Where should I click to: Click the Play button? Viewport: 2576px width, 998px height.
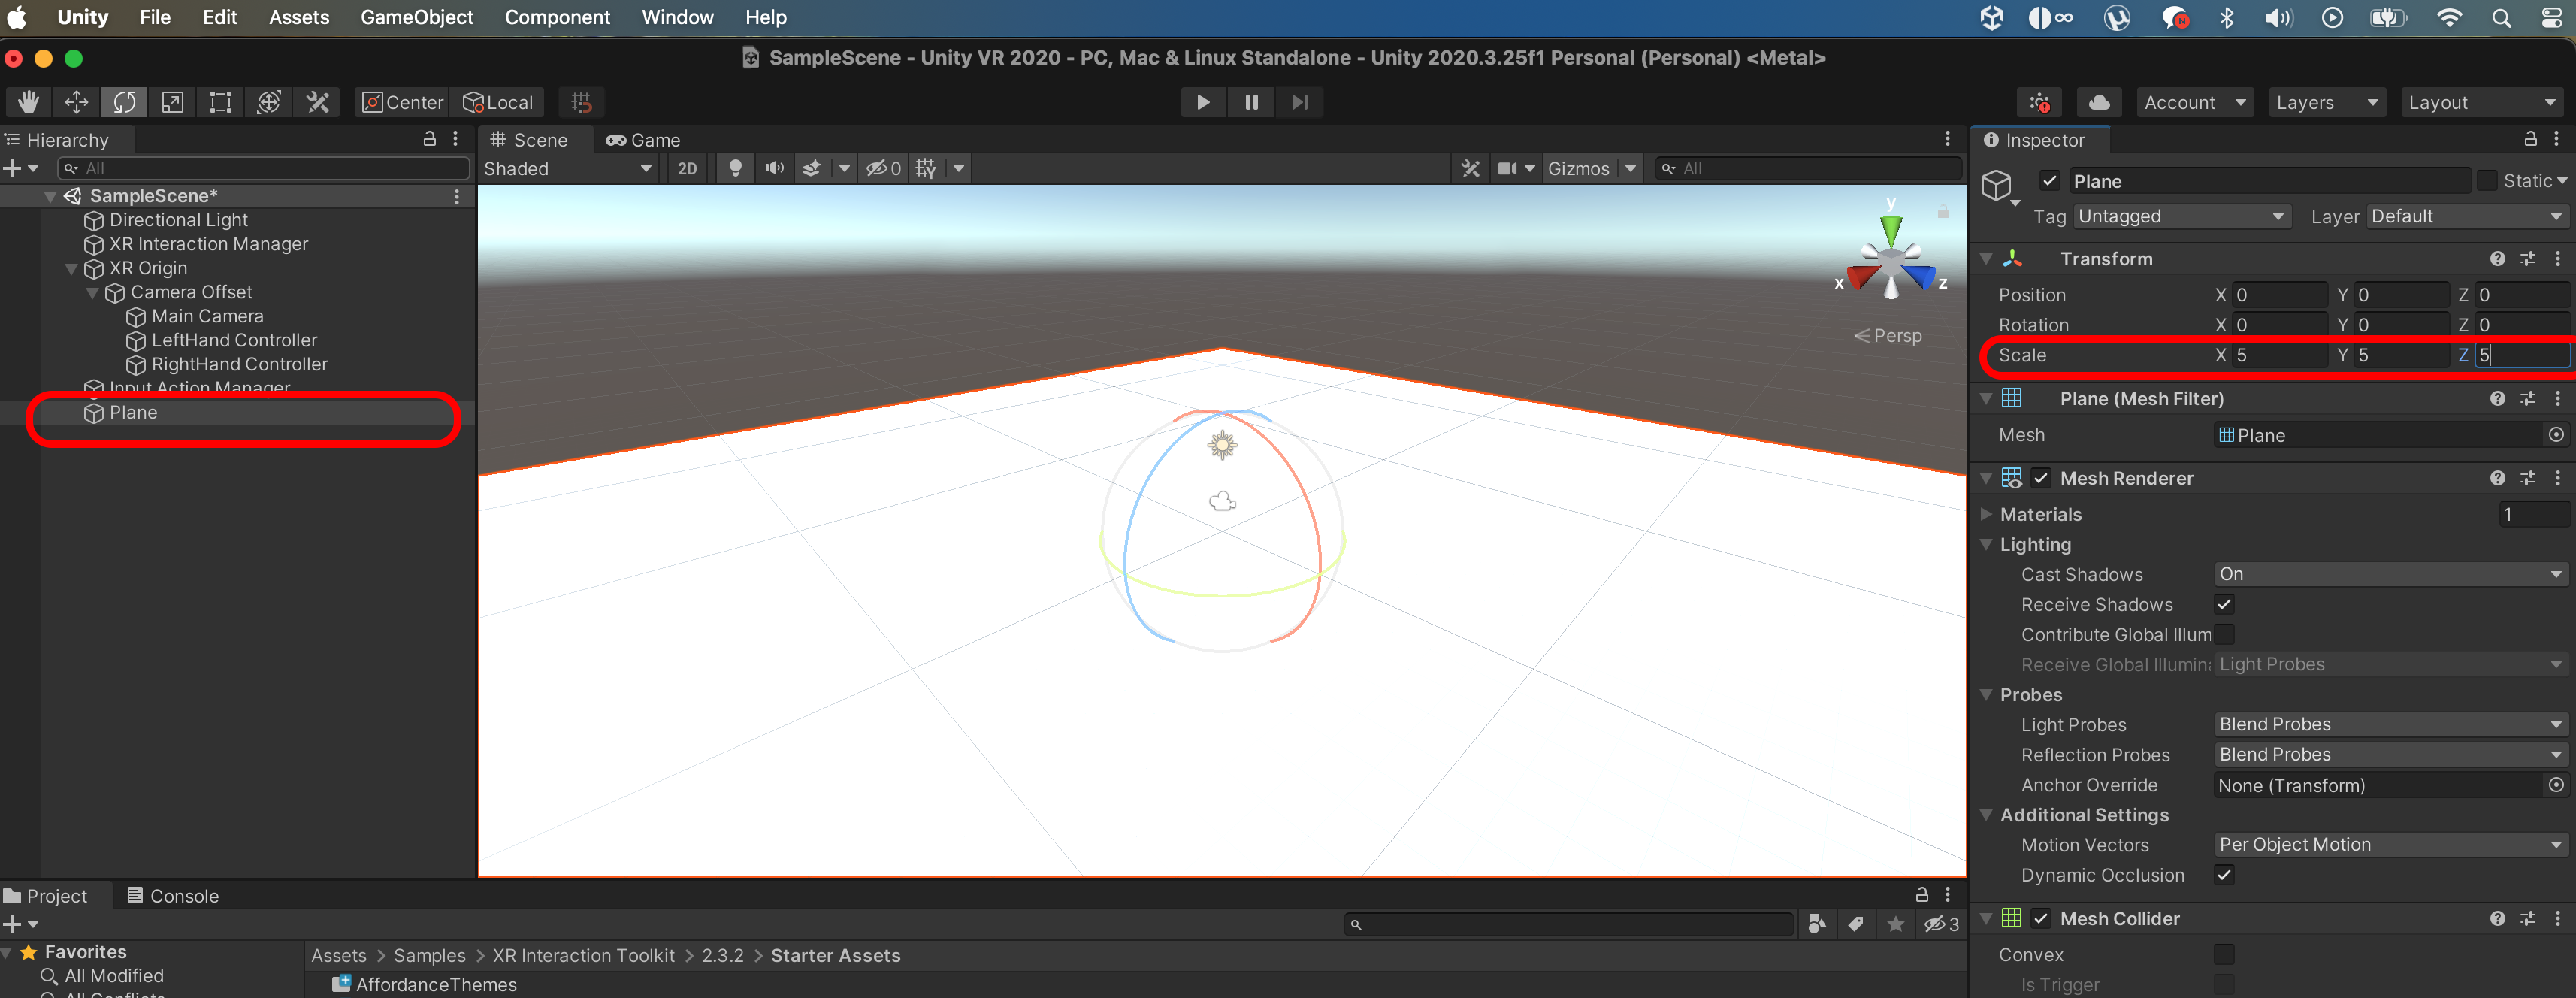tap(1202, 102)
